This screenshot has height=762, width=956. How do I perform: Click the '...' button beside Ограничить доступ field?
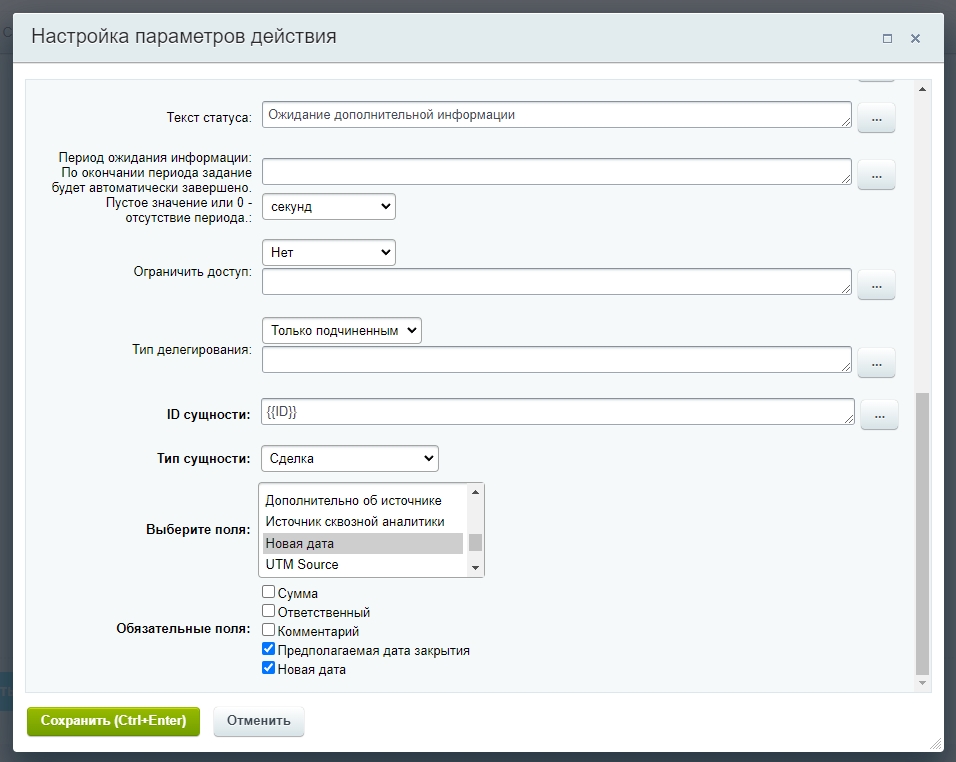tap(876, 285)
